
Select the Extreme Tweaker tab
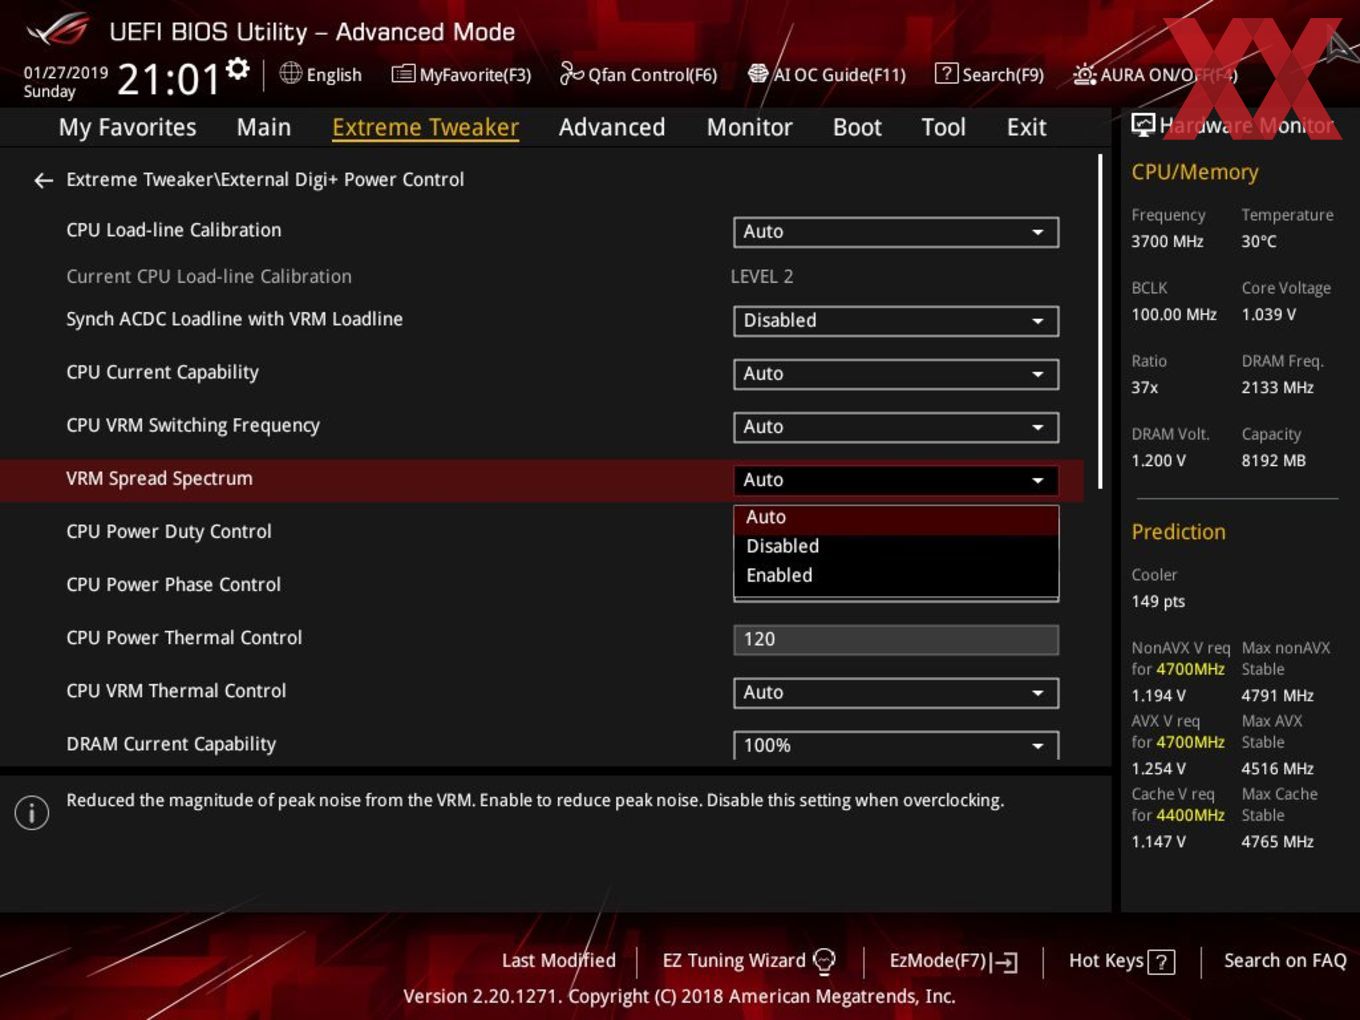(425, 127)
